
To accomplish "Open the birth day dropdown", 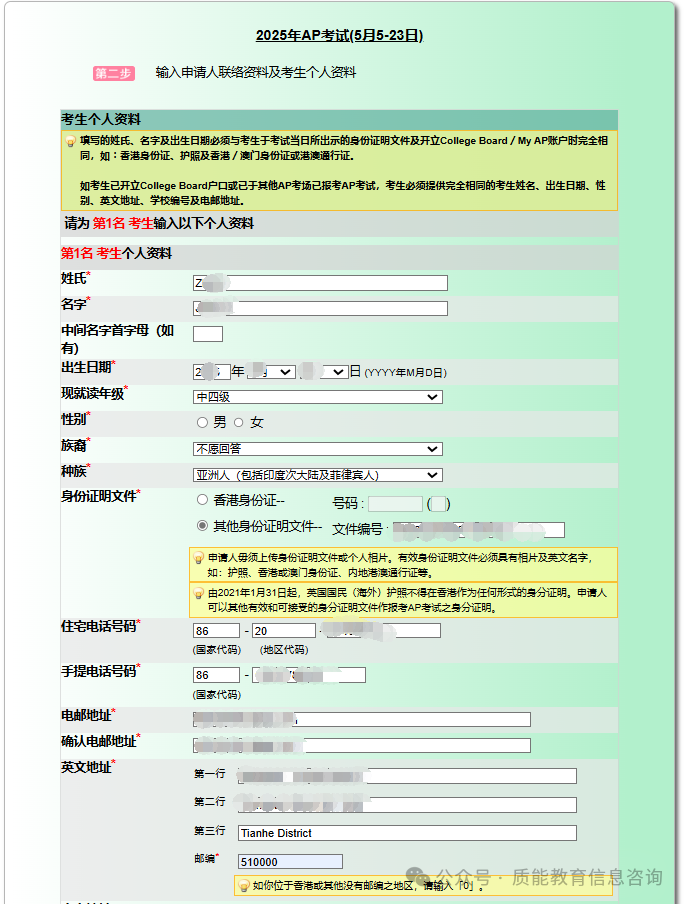I will tap(324, 372).
